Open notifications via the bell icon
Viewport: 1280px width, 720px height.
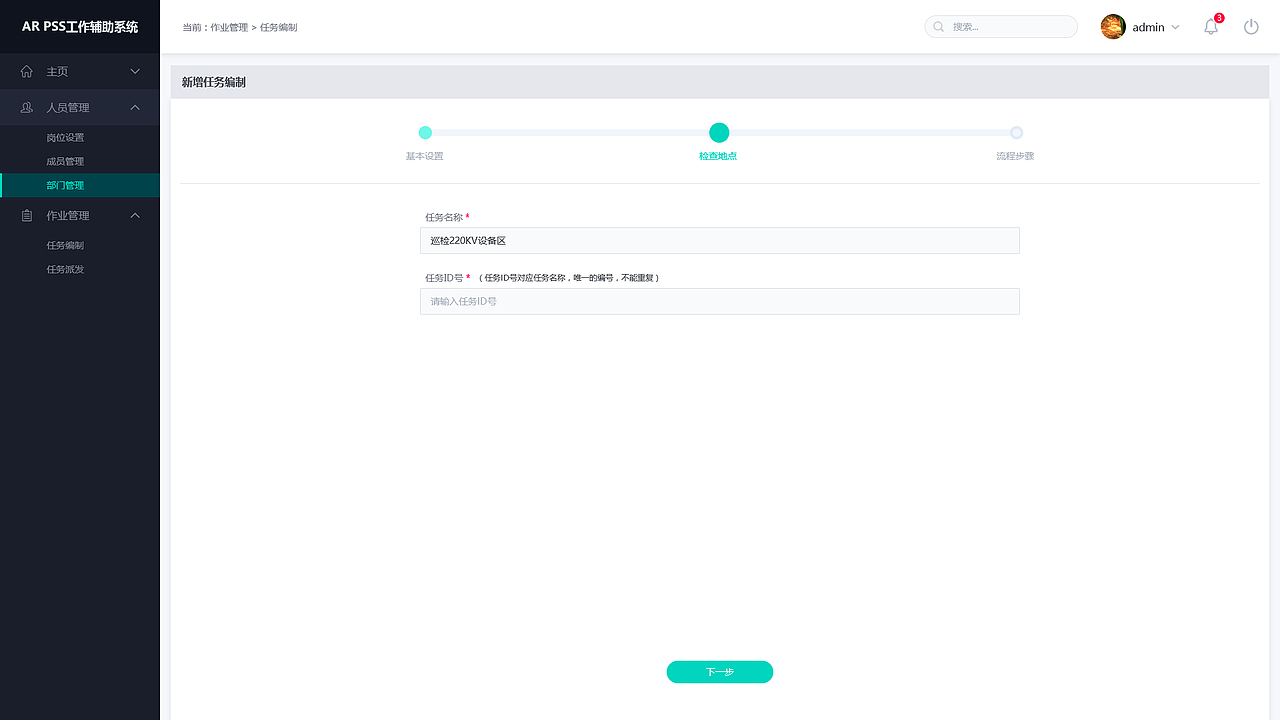1211,27
